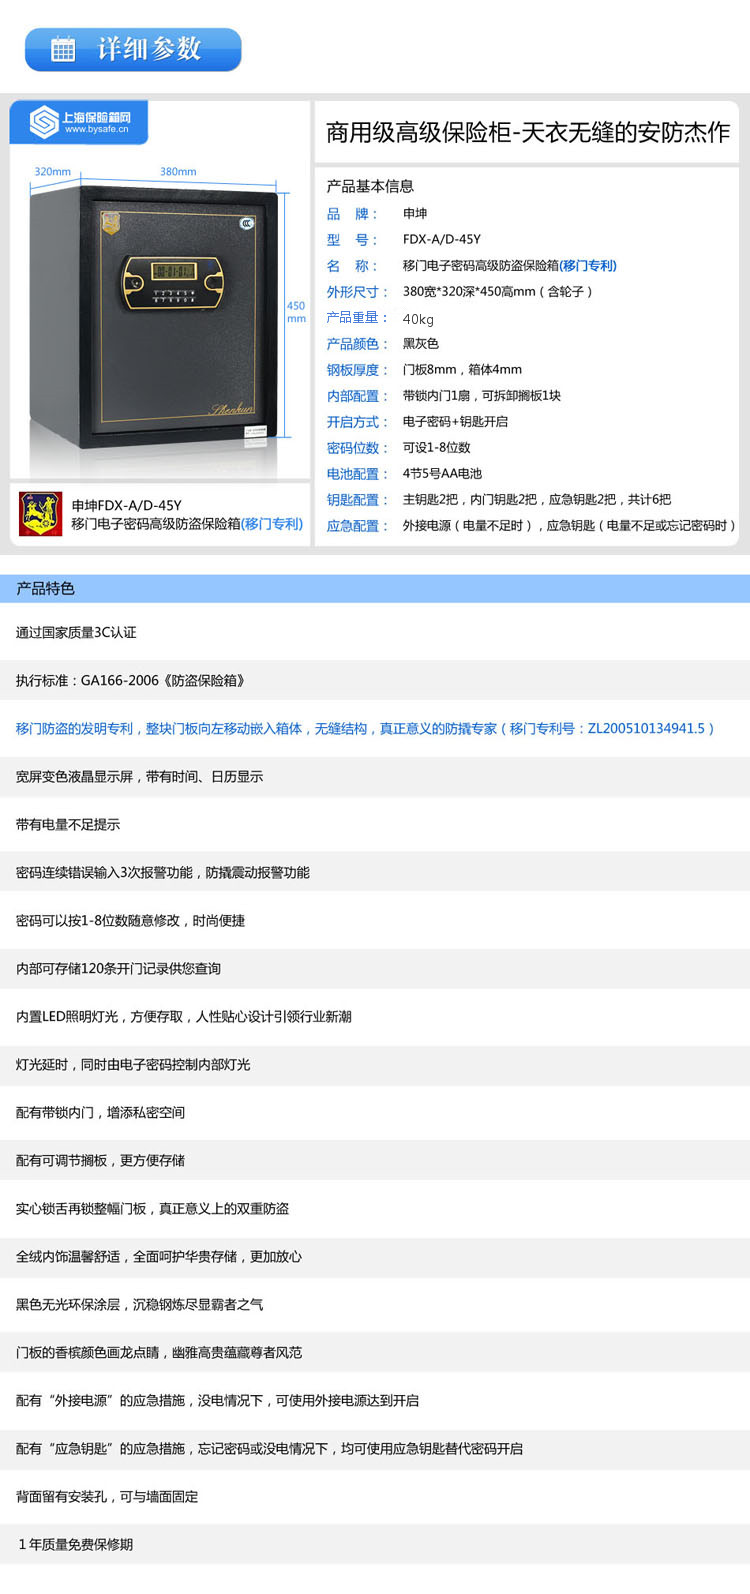Viewport: 750px width, 1594px height.
Task: Open the www.bysafe.cn link in the logo
Action: tap(97, 130)
